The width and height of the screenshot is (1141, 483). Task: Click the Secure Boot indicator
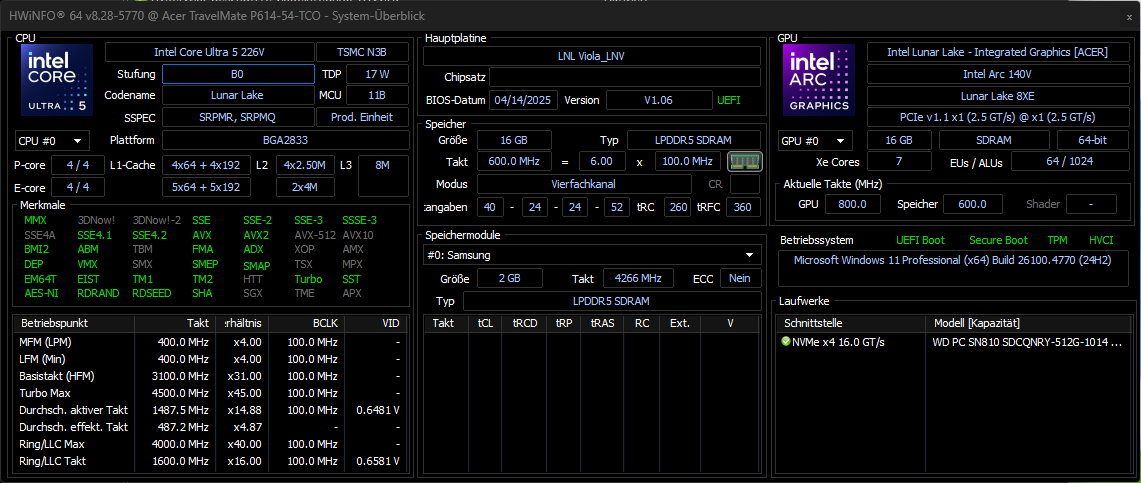tap(998, 240)
